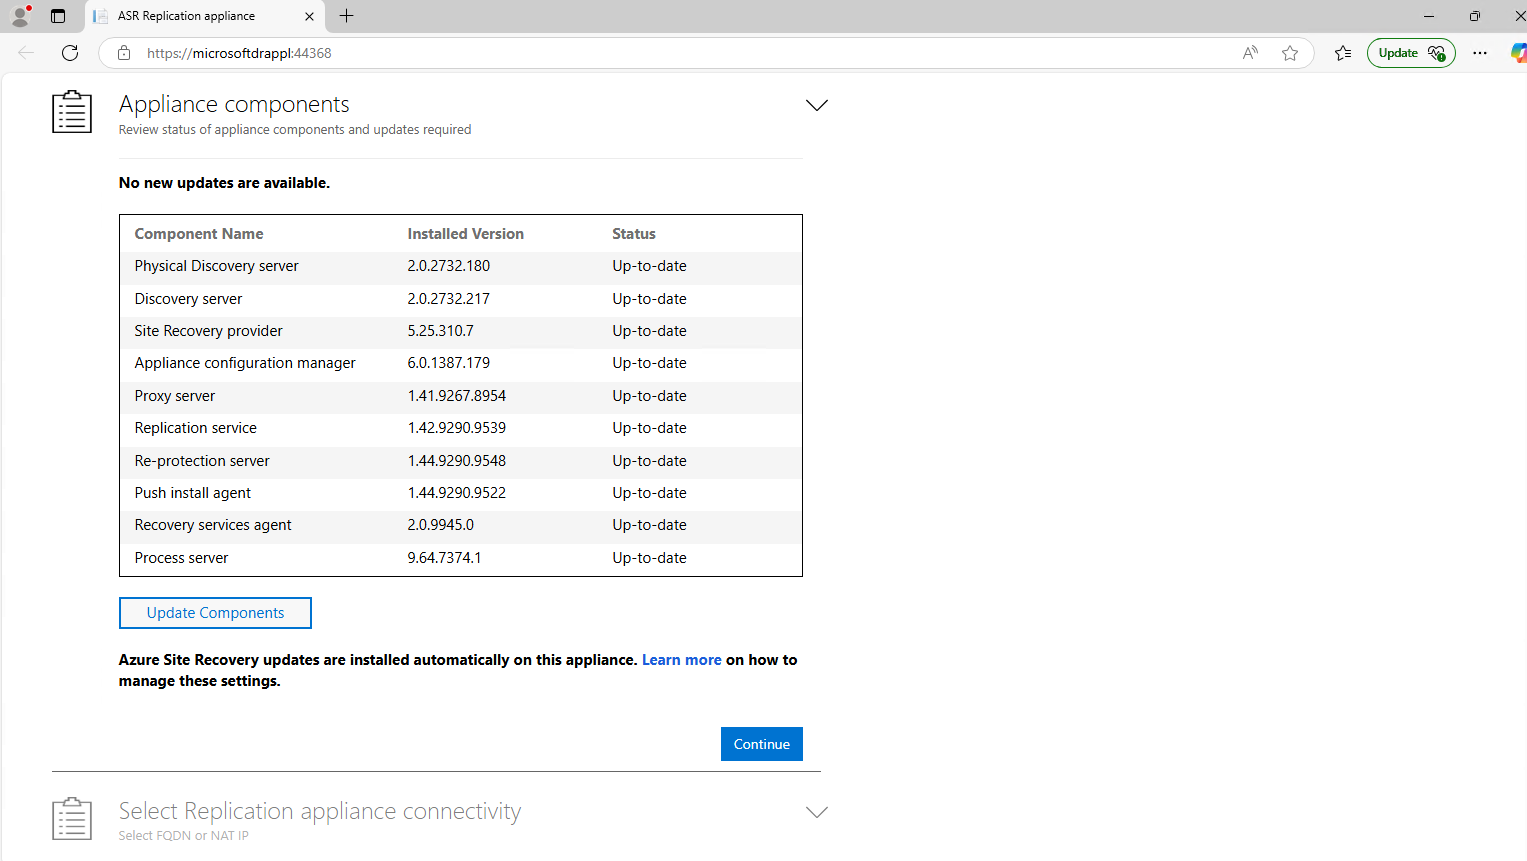This screenshot has height=861, width=1527.
Task: Open the Learn more link
Action: coord(682,660)
